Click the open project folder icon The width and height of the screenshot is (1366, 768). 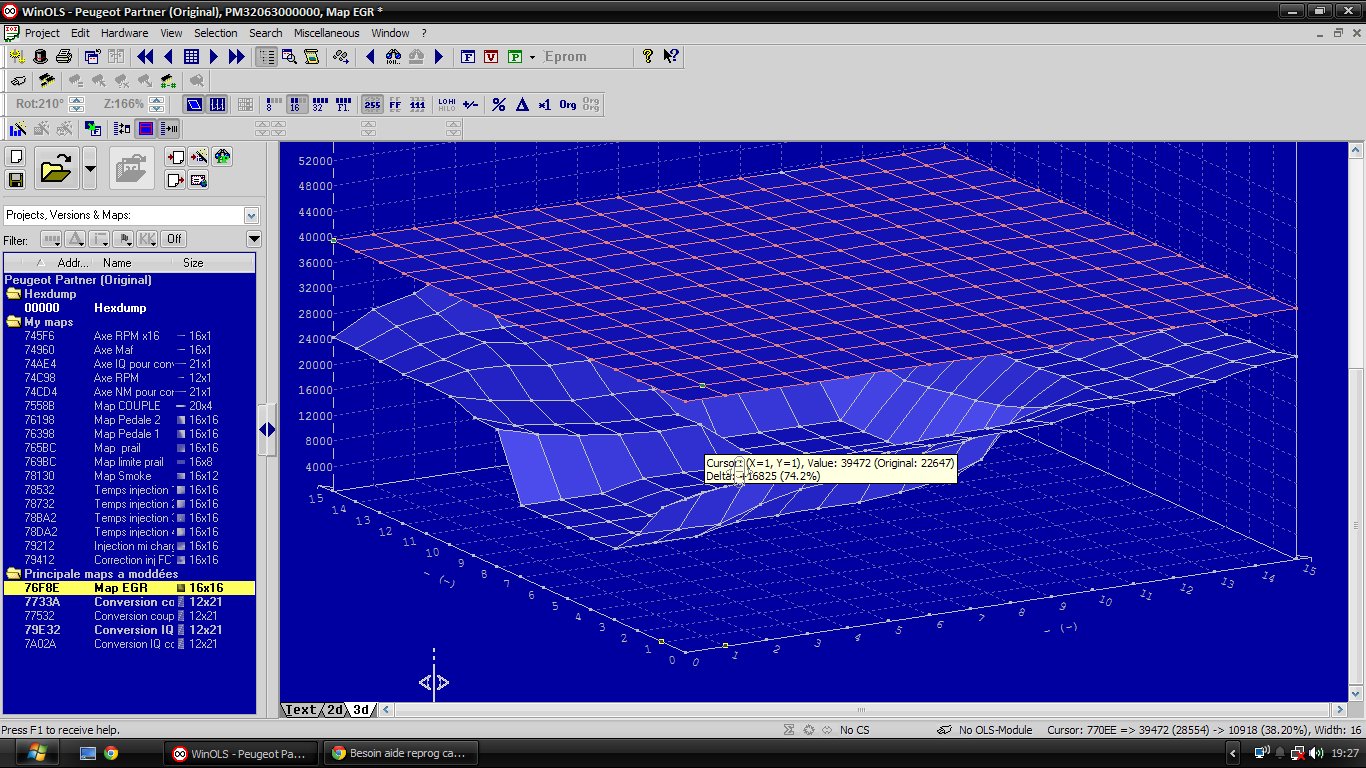tap(56, 168)
